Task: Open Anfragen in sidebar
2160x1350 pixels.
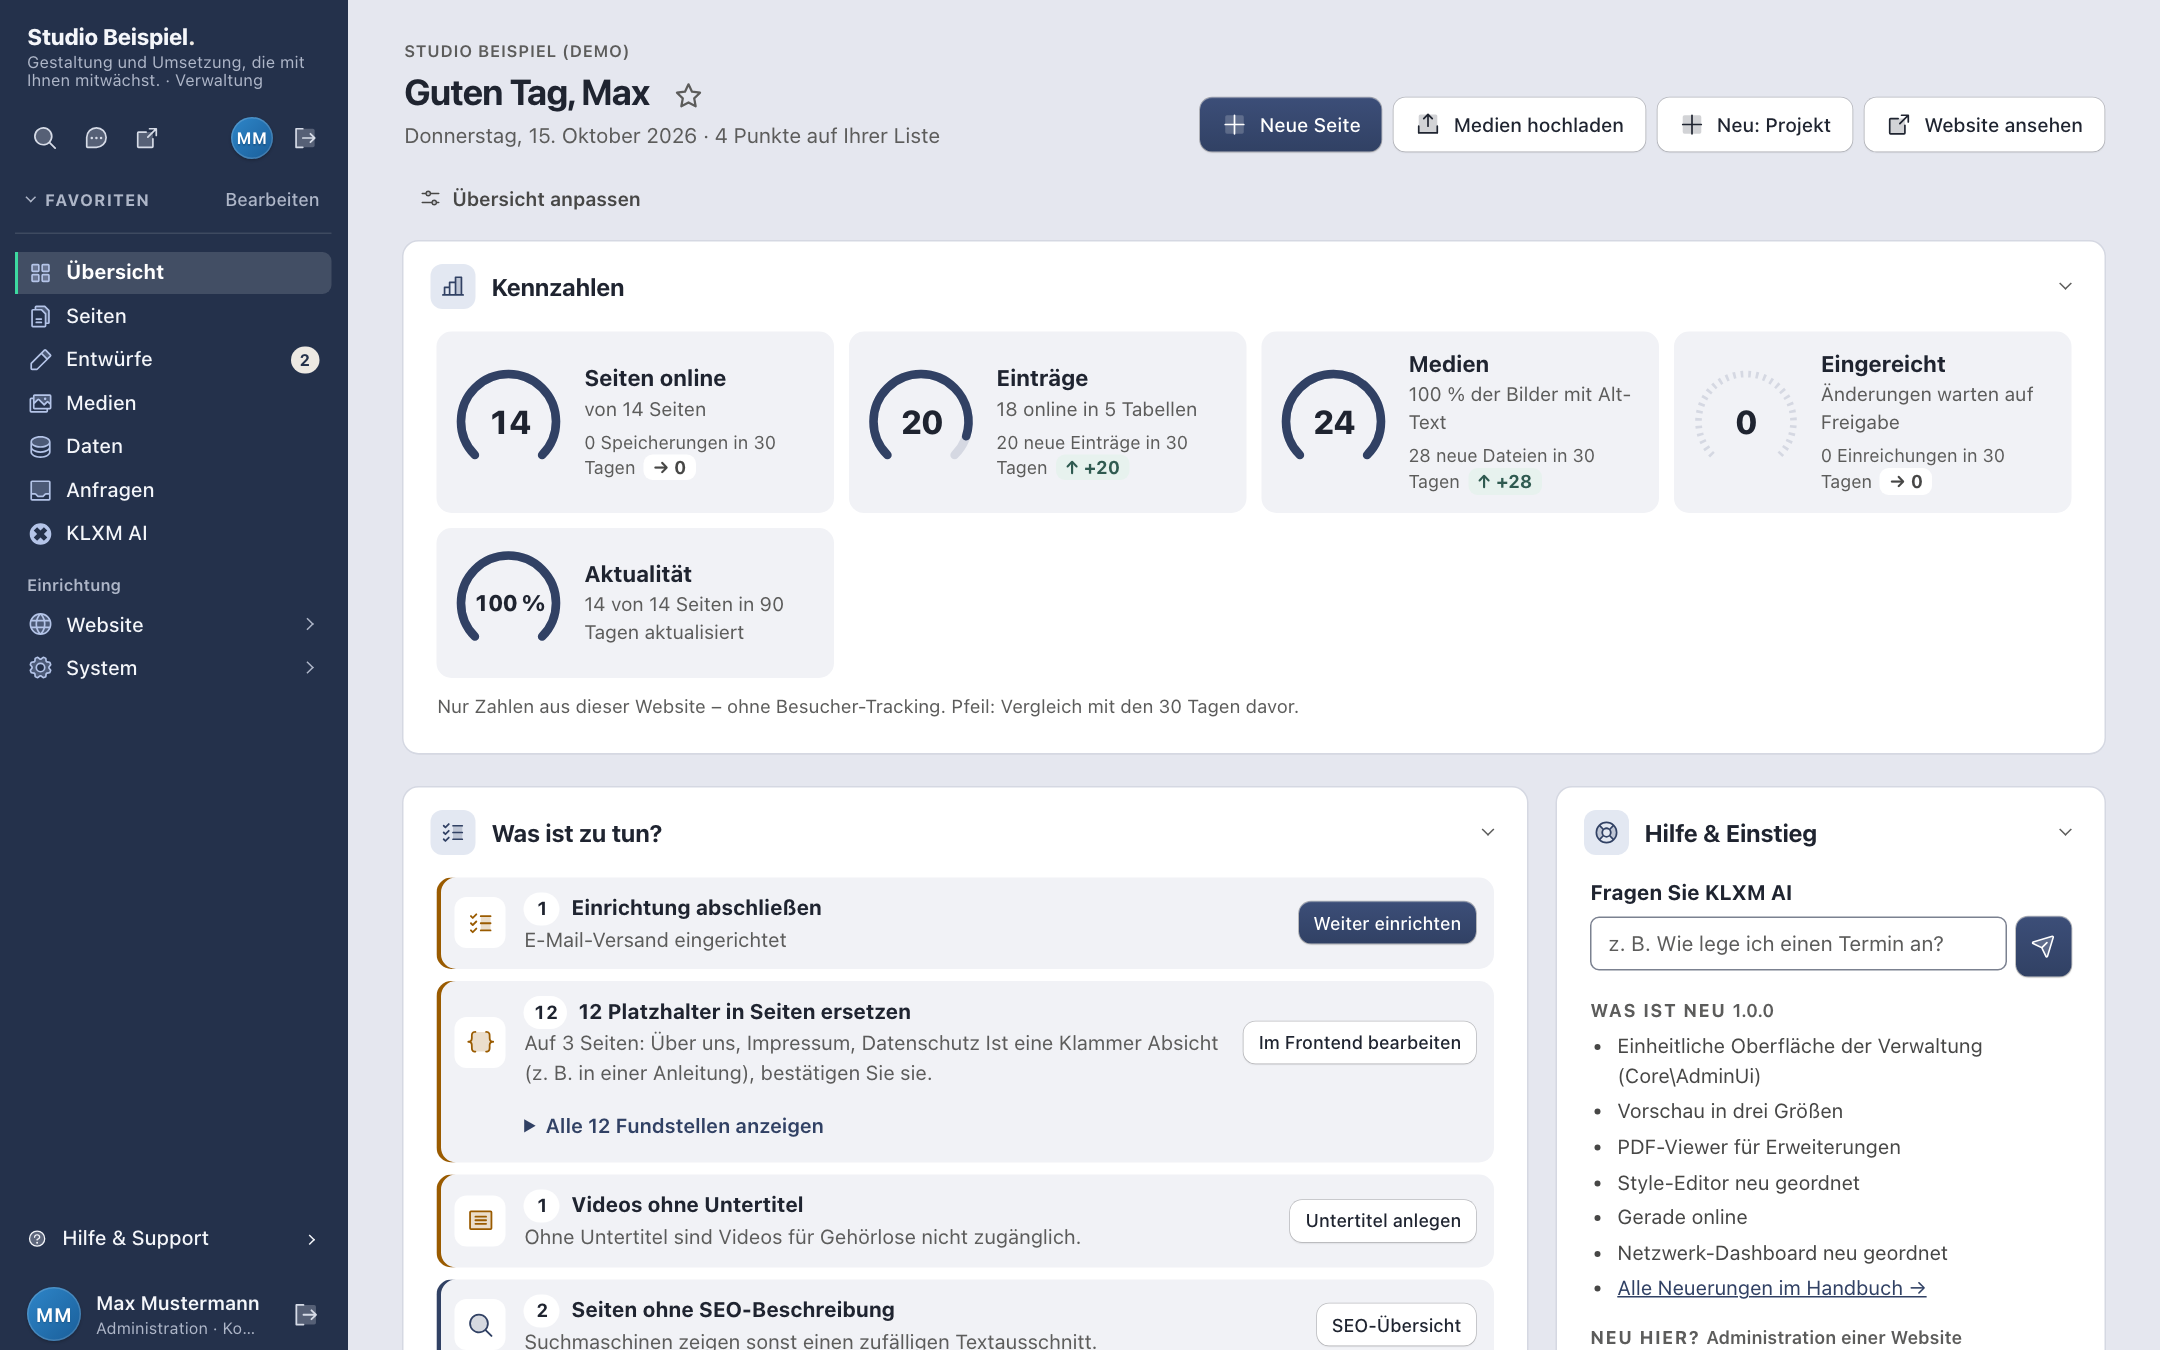Action: [174, 490]
